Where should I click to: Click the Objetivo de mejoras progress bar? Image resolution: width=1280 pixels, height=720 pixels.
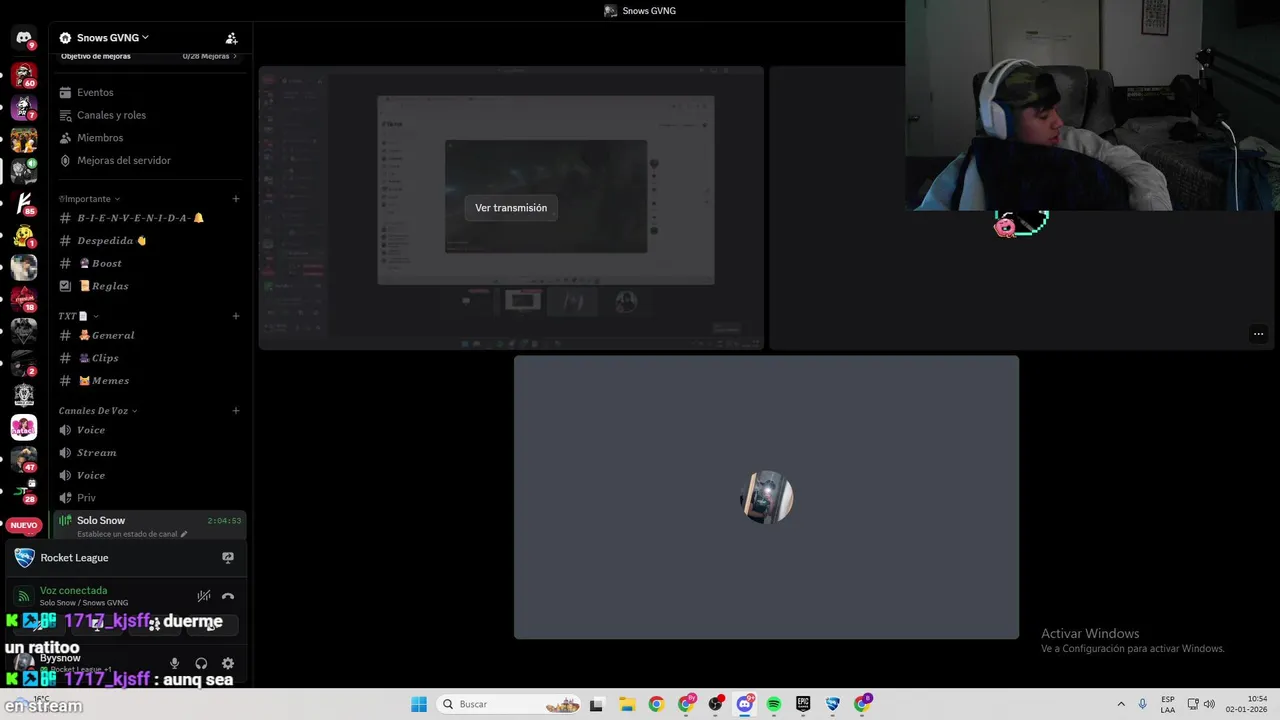point(150,56)
